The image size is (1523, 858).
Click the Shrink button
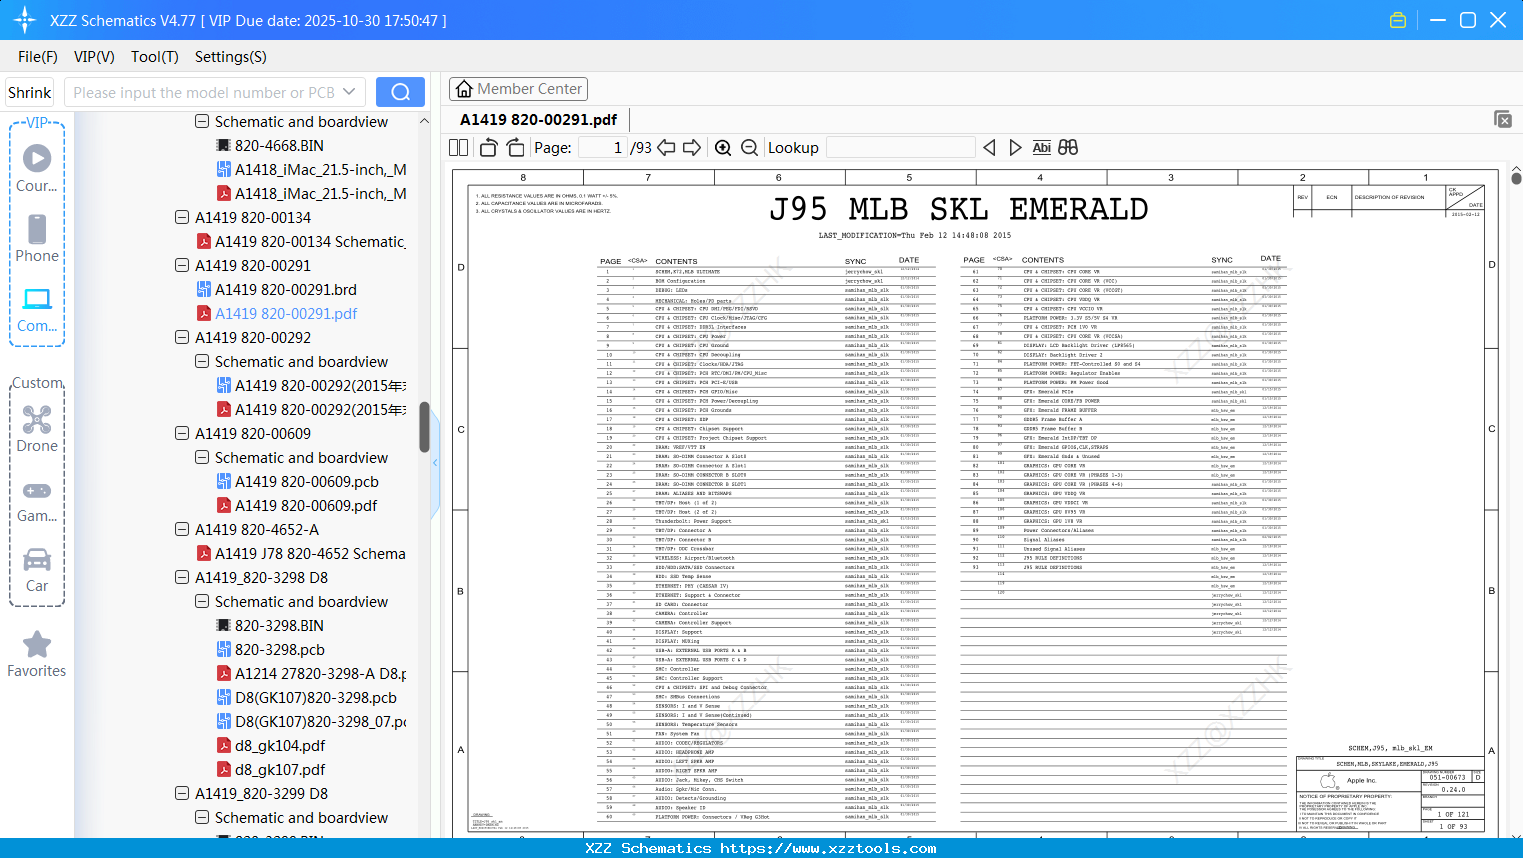pyautogui.click(x=30, y=92)
